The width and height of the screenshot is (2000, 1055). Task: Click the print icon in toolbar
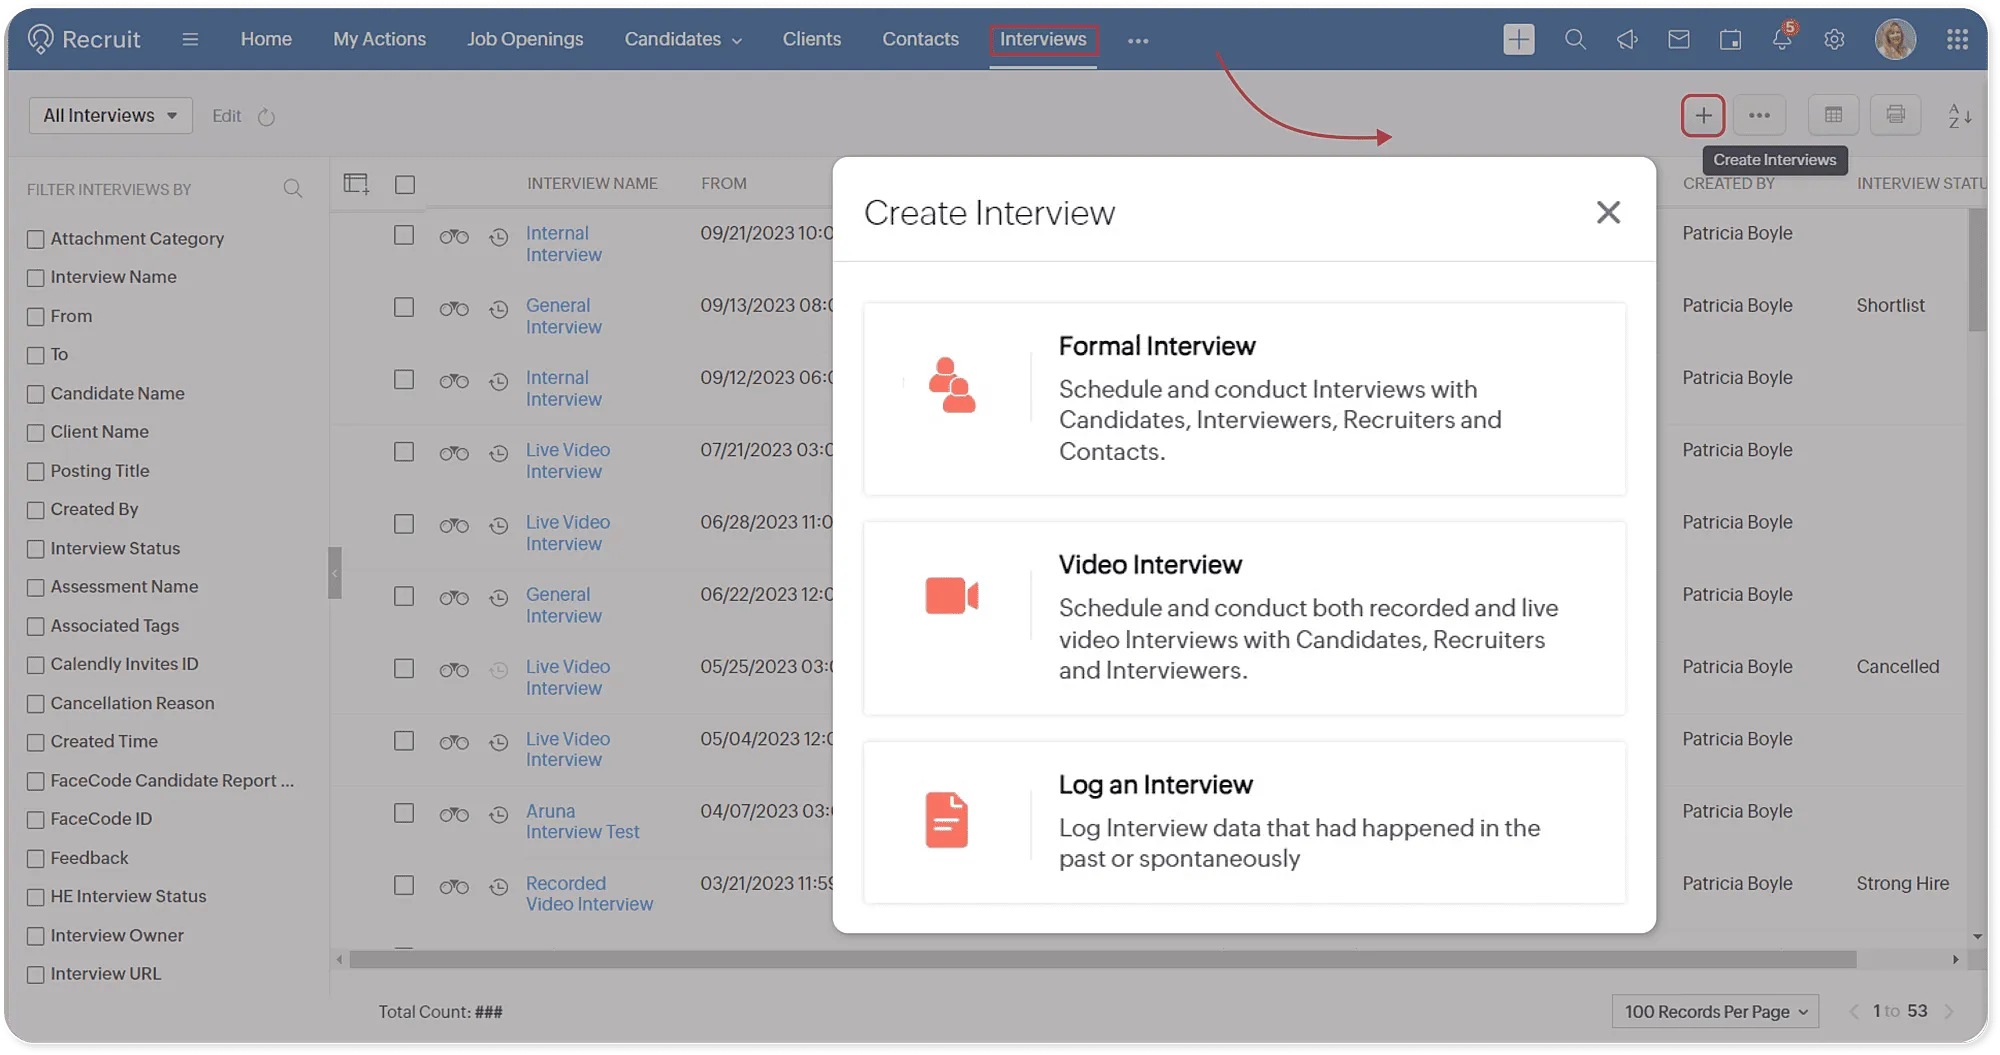(1895, 116)
